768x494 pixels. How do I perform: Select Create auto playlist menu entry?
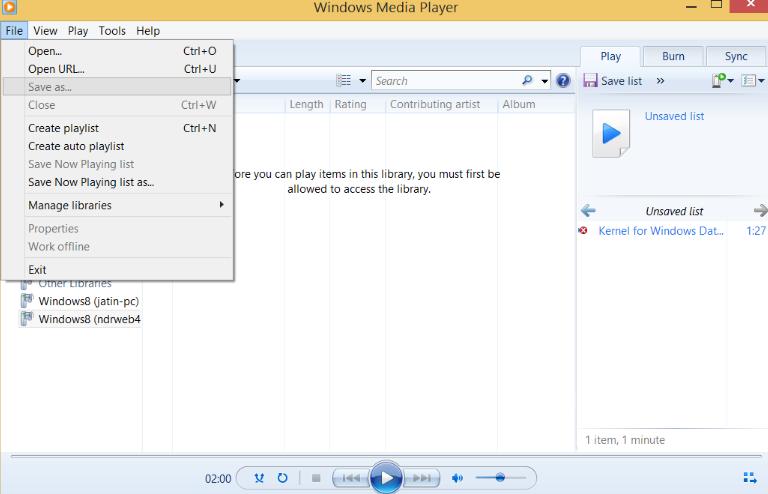(x=118, y=146)
